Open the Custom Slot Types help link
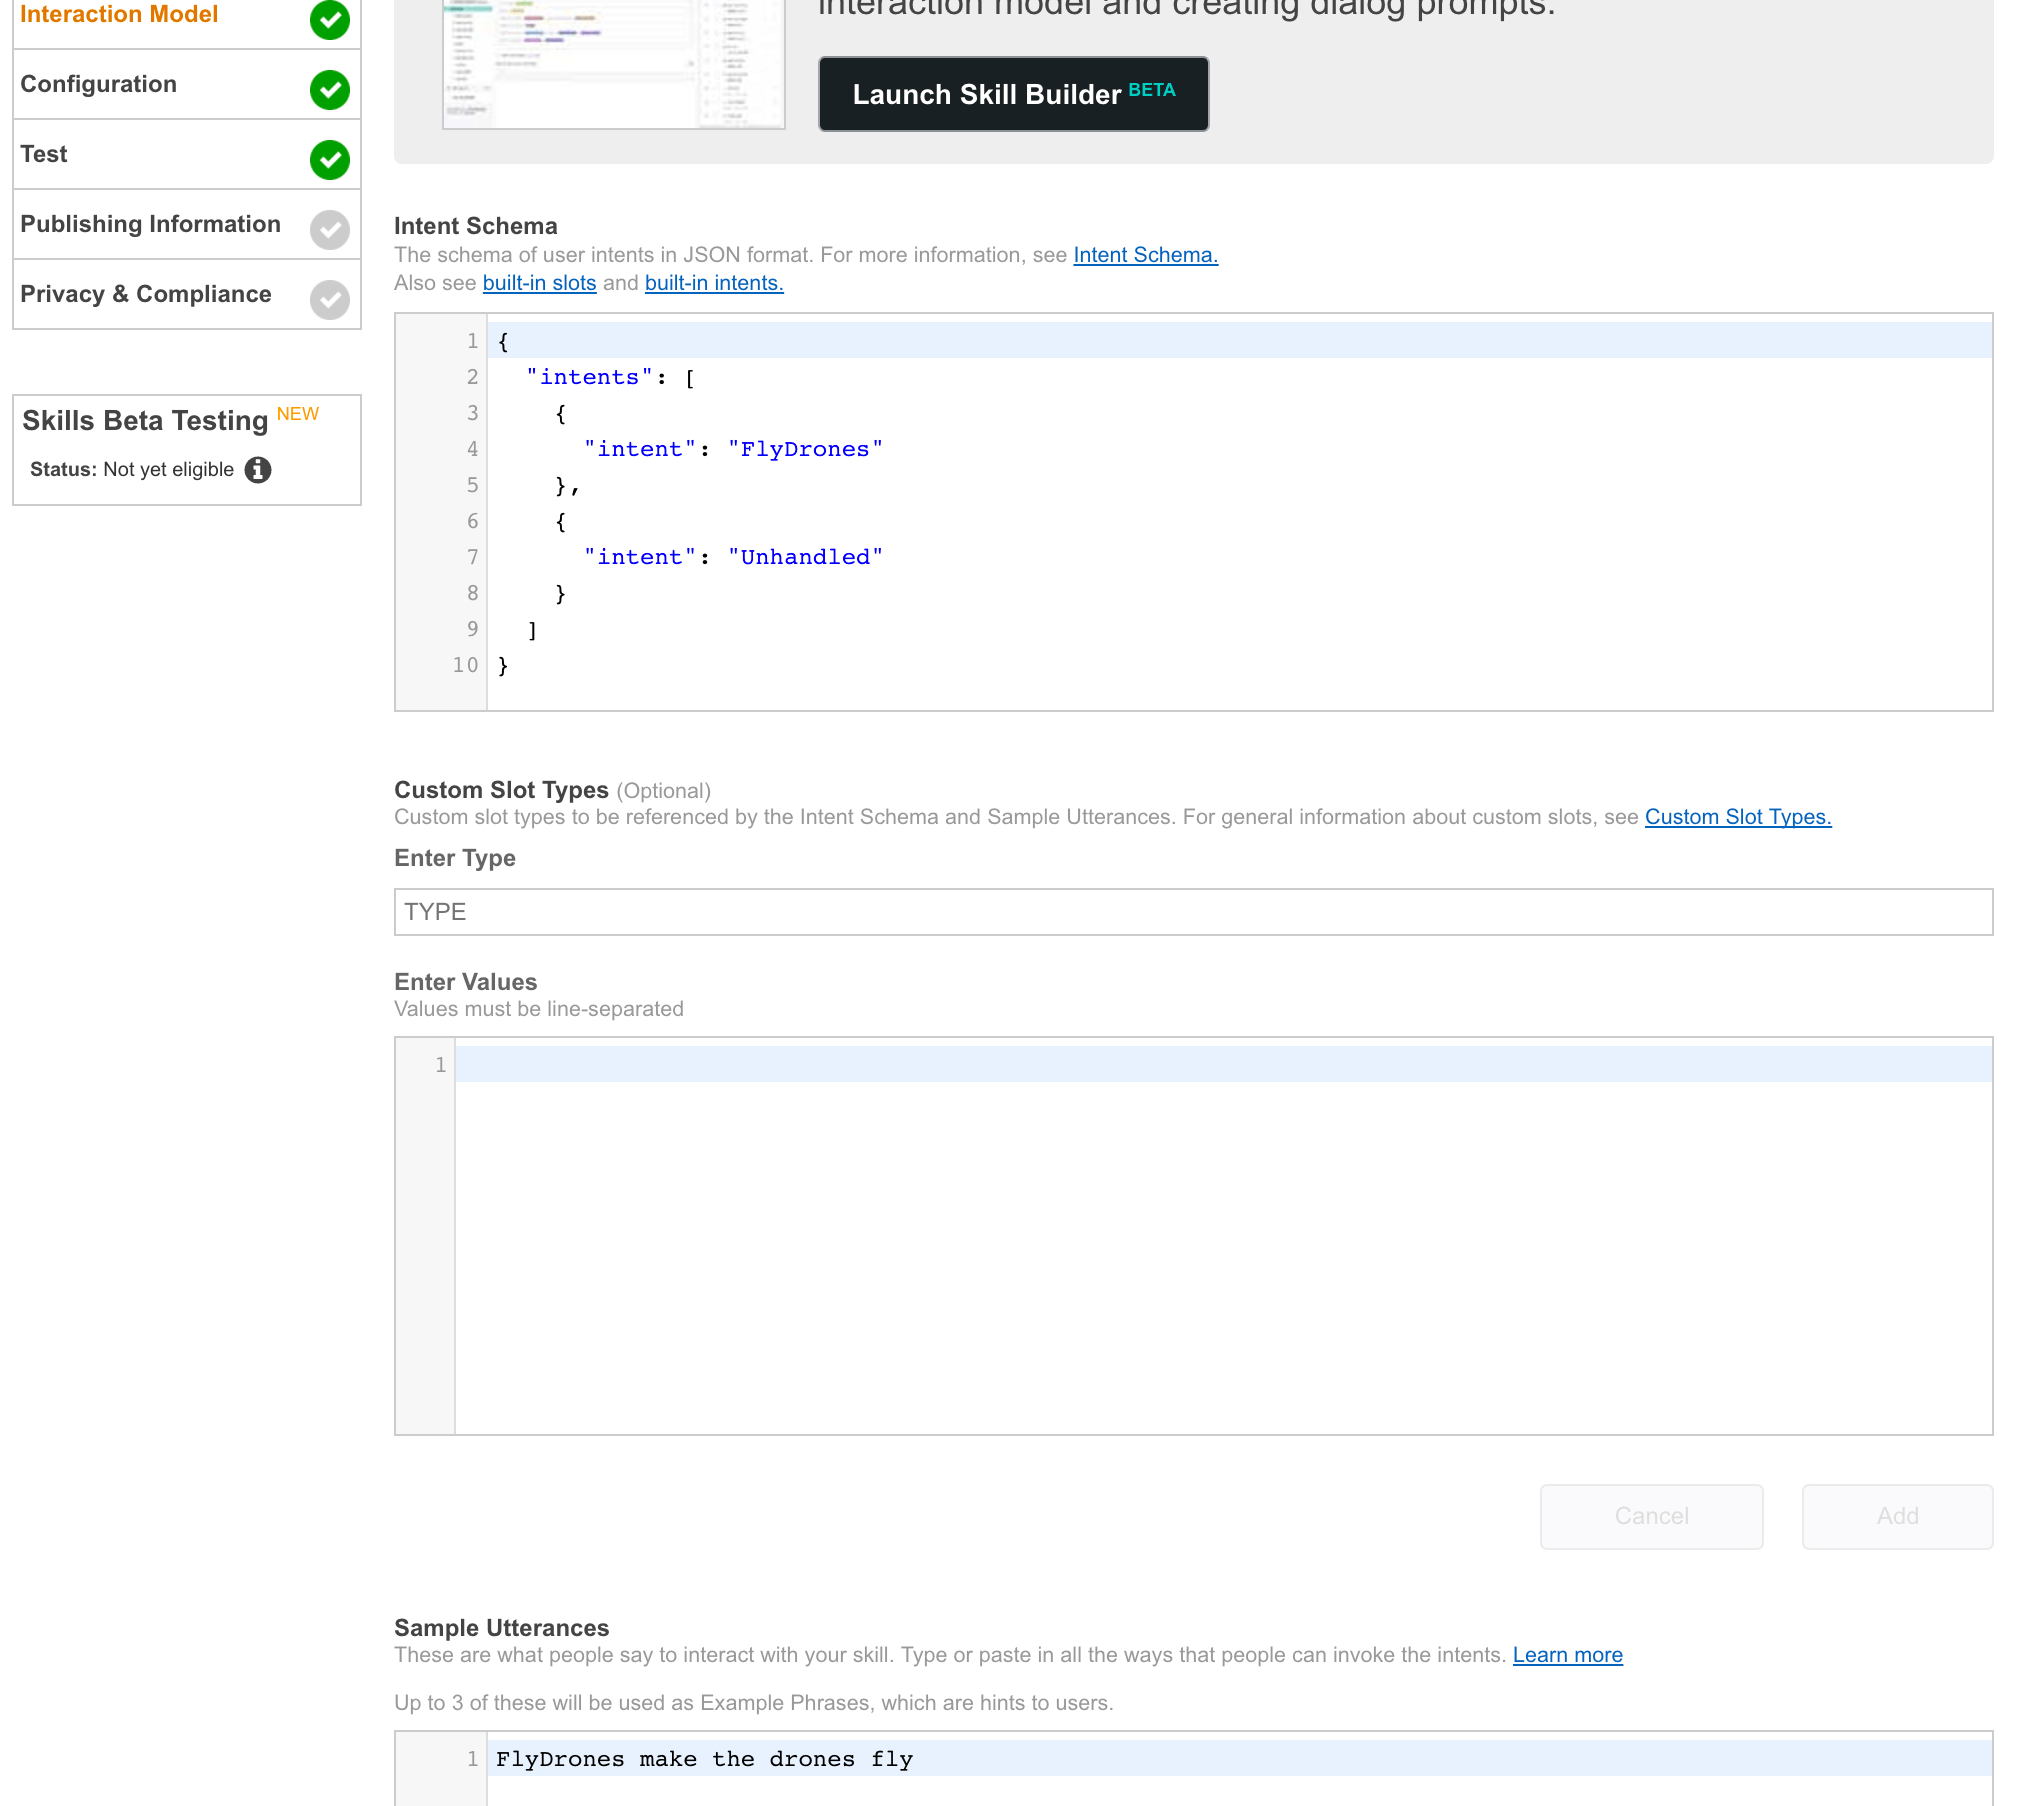The height and width of the screenshot is (1806, 2017). point(1737,817)
